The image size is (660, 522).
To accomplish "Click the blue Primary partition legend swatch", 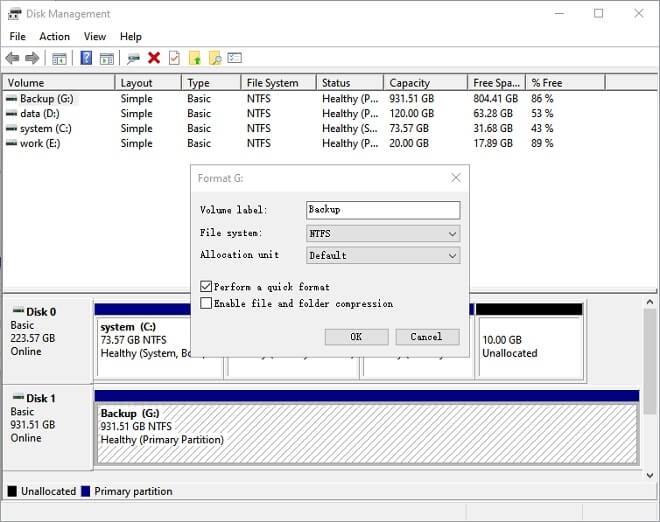I will 85,491.
